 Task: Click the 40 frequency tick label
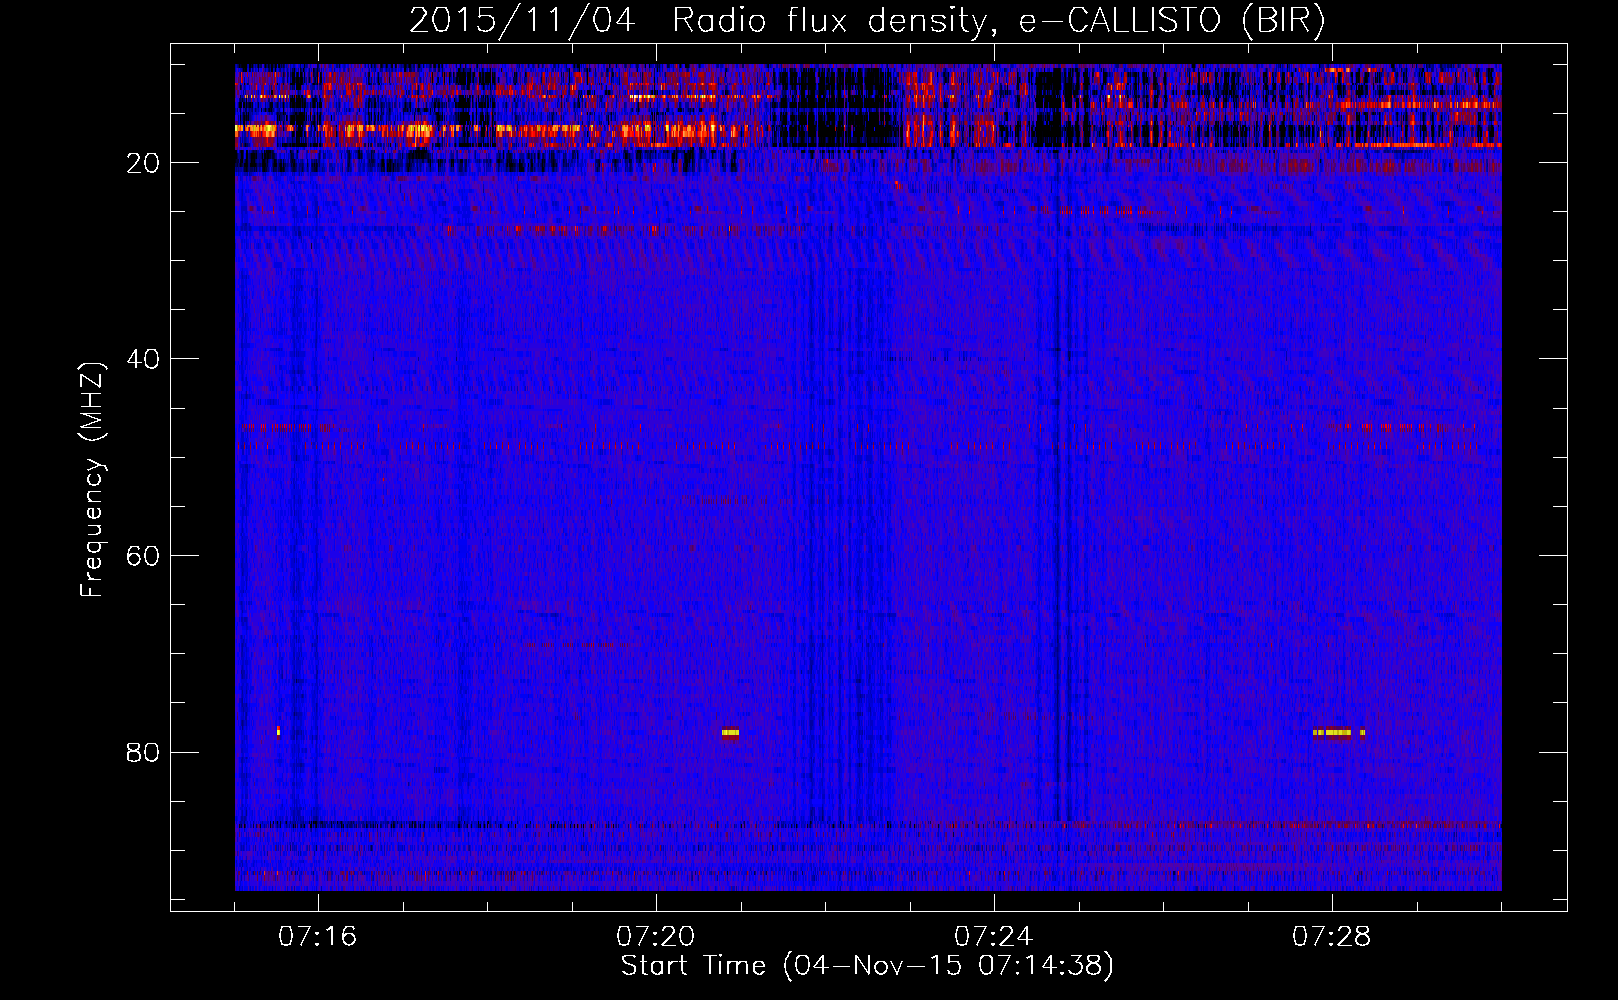[143, 359]
